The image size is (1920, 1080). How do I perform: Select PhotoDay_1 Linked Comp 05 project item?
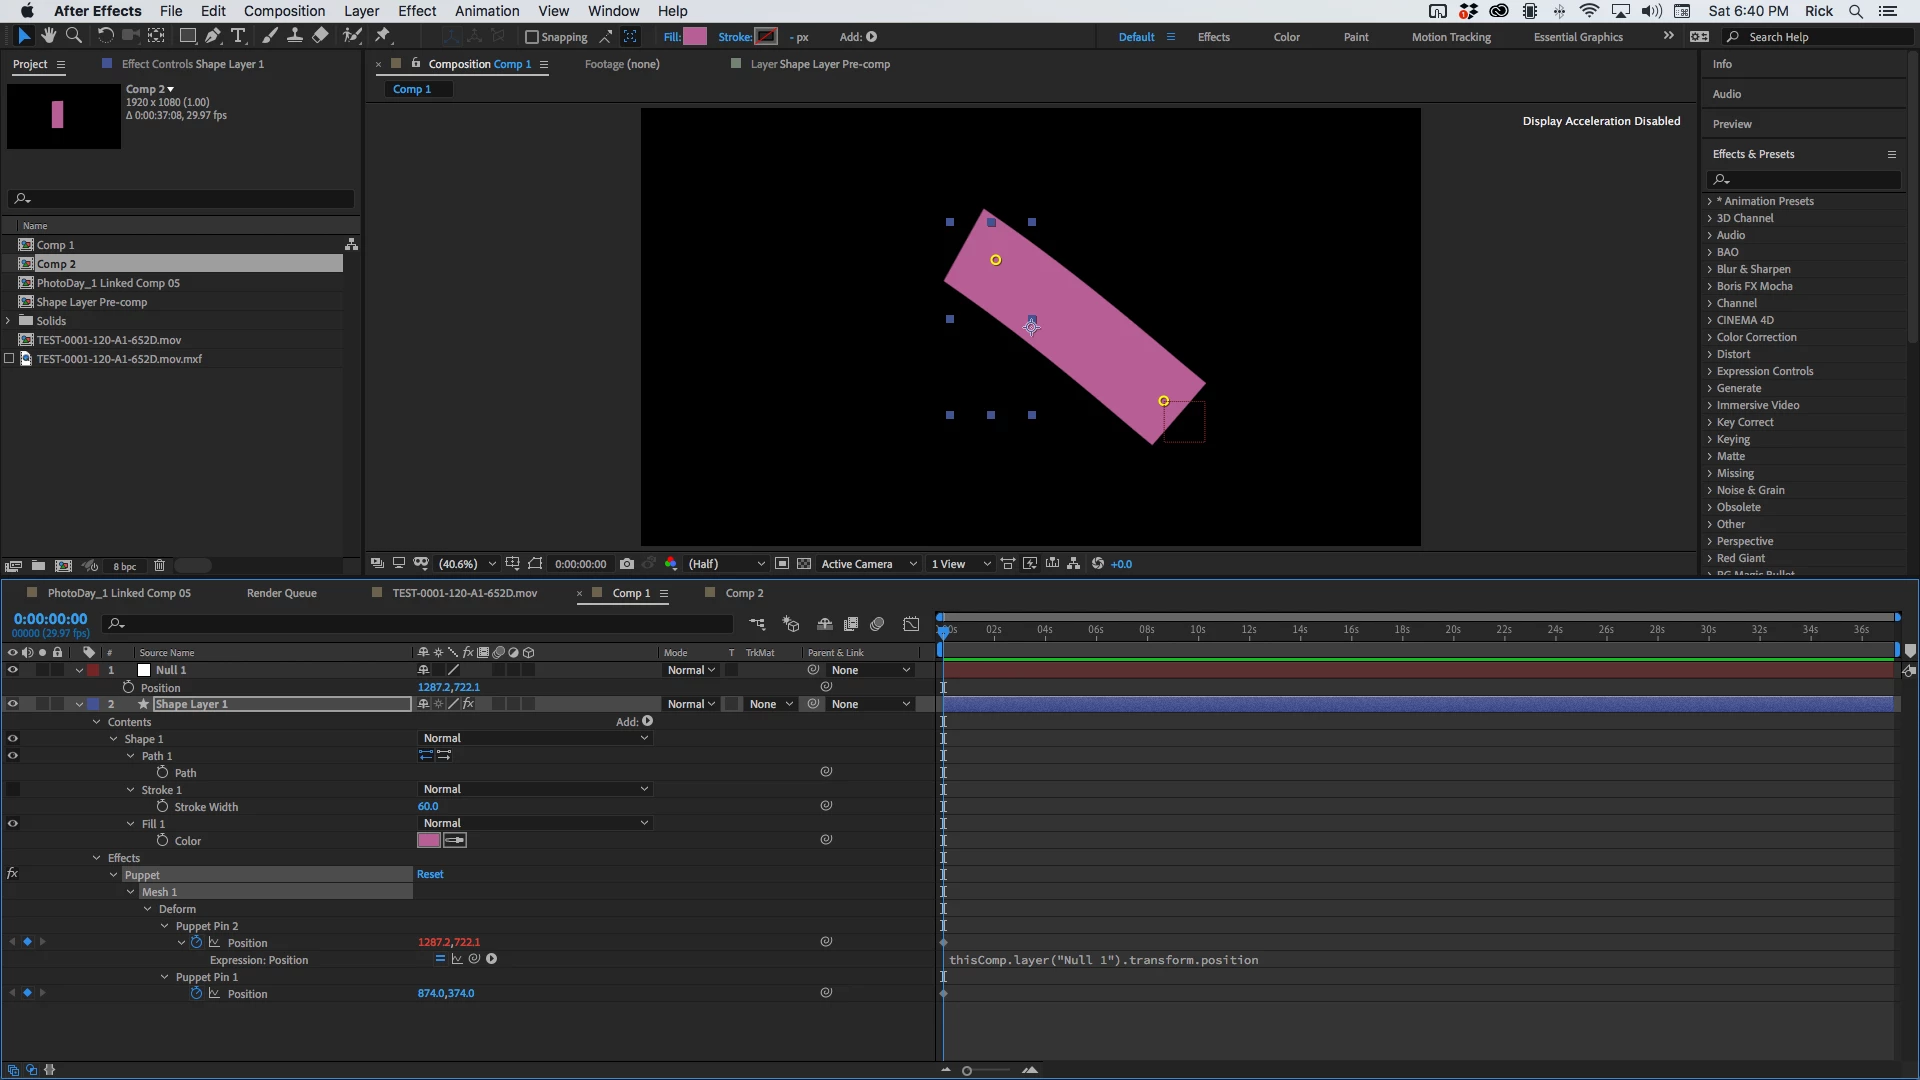pyautogui.click(x=108, y=283)
